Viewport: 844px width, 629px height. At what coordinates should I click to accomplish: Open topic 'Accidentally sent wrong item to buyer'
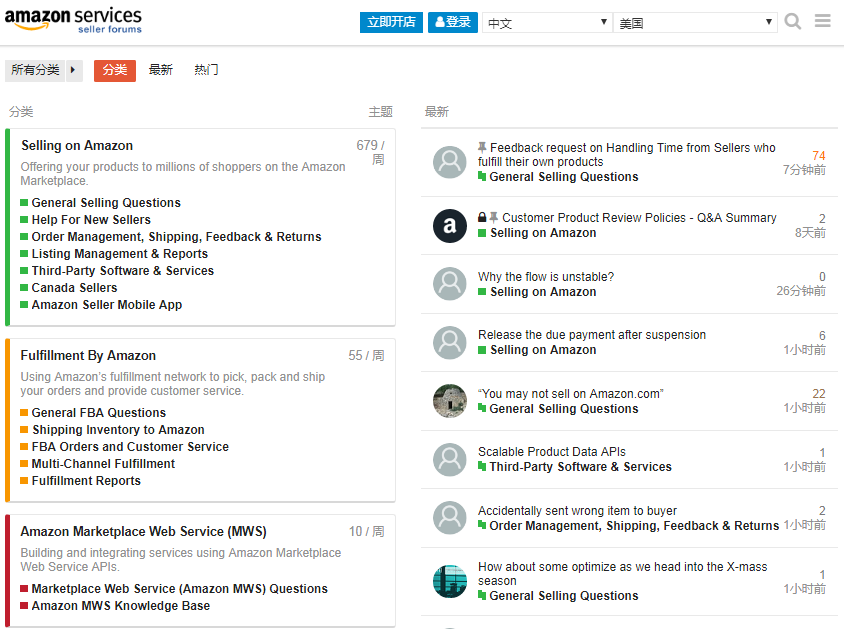pos(577,511)
